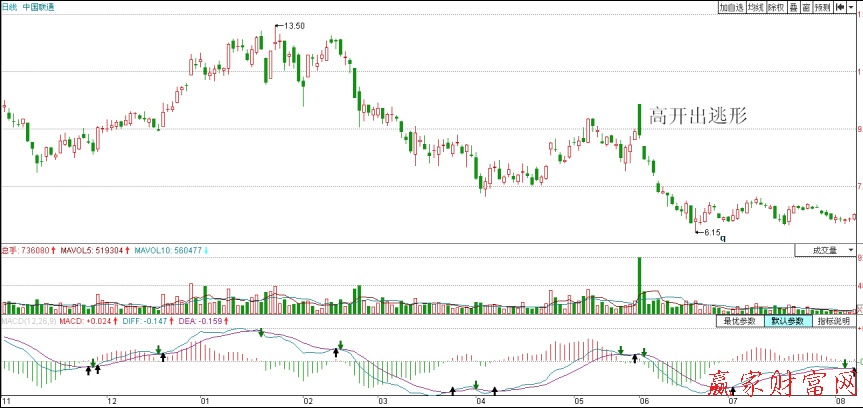Open the 指标说明 indicator description
Screen dimensions: 863x408
coord(834,321)
